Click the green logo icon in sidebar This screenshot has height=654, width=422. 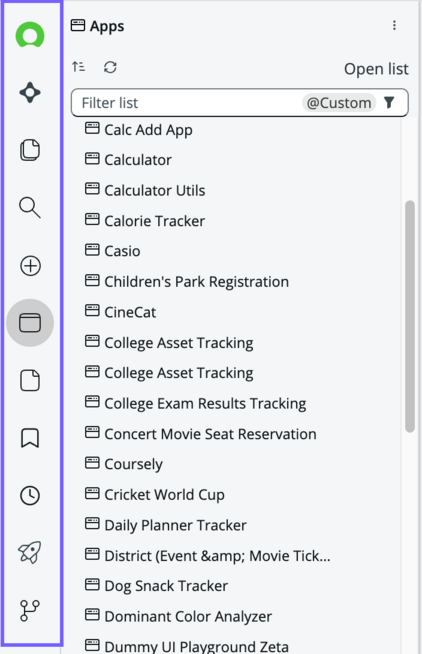click(30, 35)
